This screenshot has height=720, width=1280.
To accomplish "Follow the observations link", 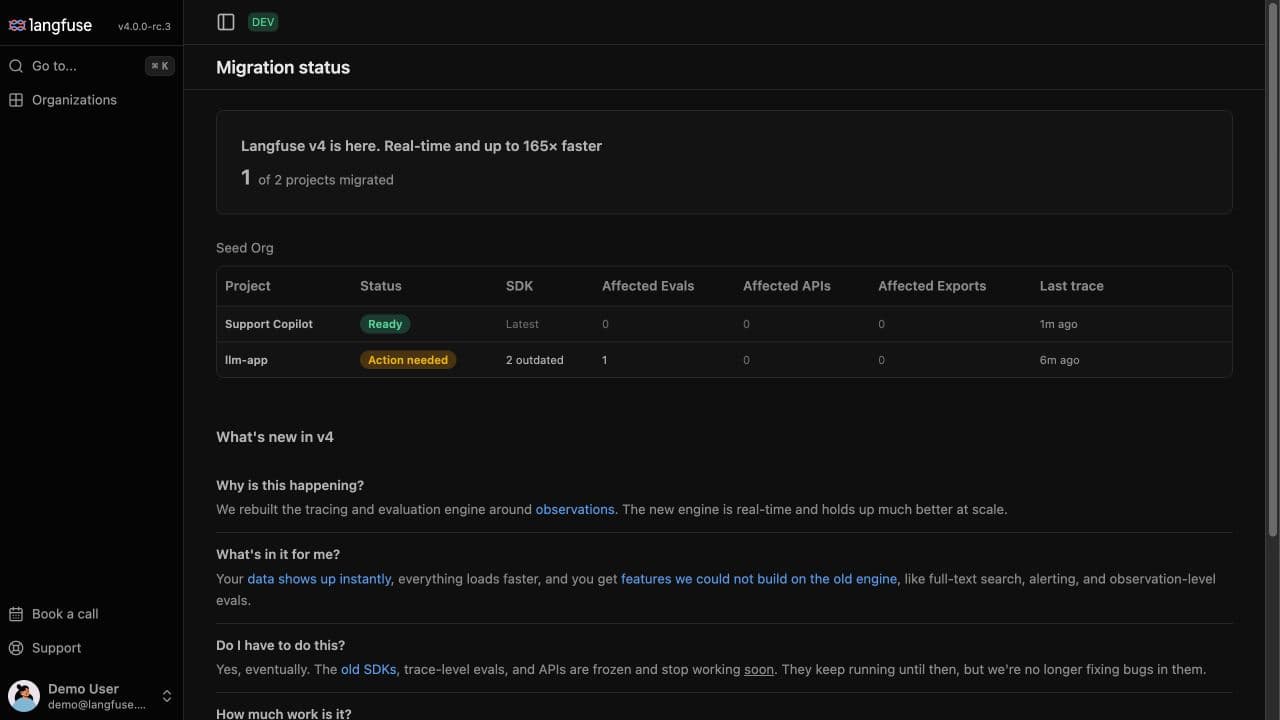I will pyautogui.click(x=575, y=509).
